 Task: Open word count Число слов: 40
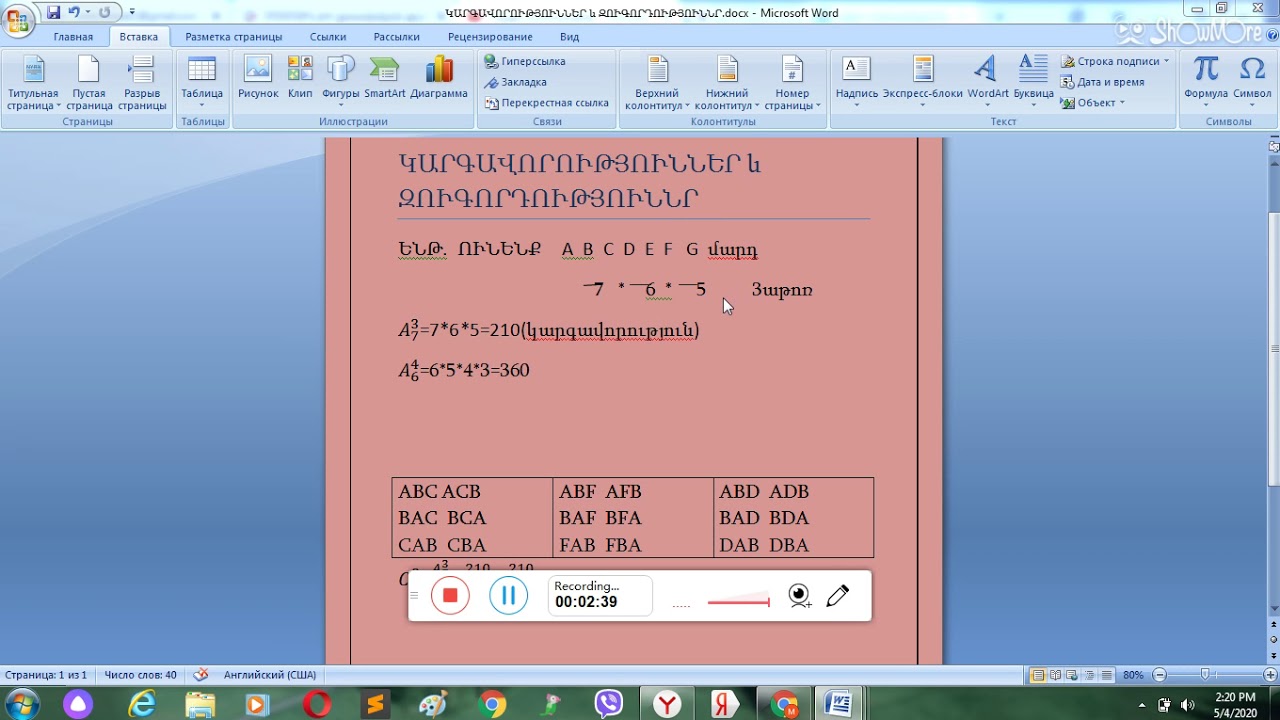tap(140, 675)
